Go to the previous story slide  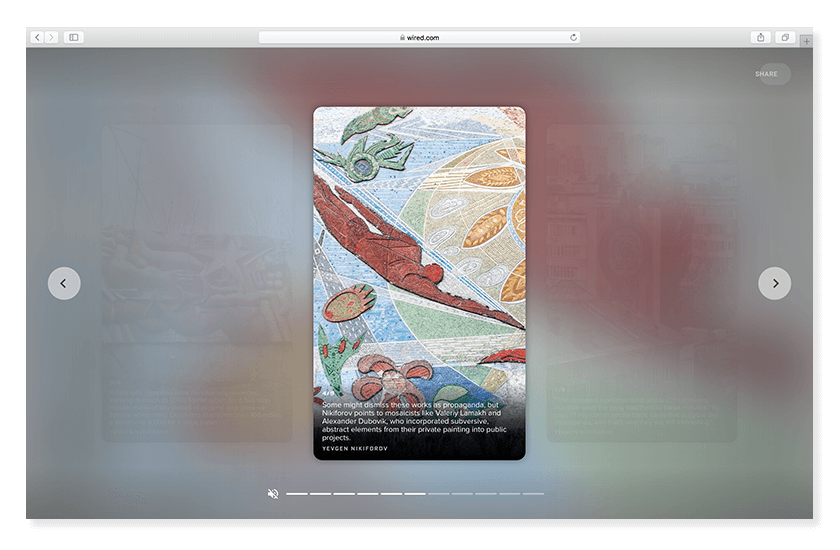(x=64, y=283)
